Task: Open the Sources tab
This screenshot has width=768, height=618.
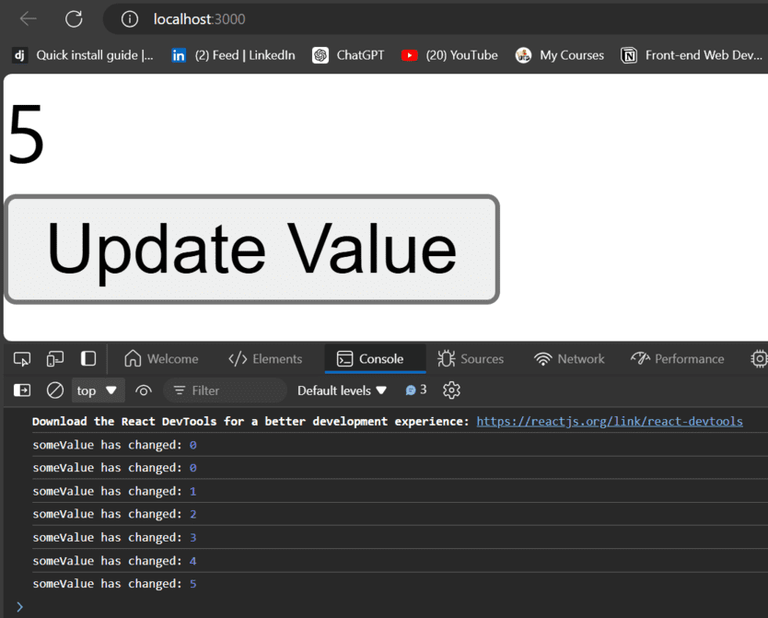Action: point(470,359)
